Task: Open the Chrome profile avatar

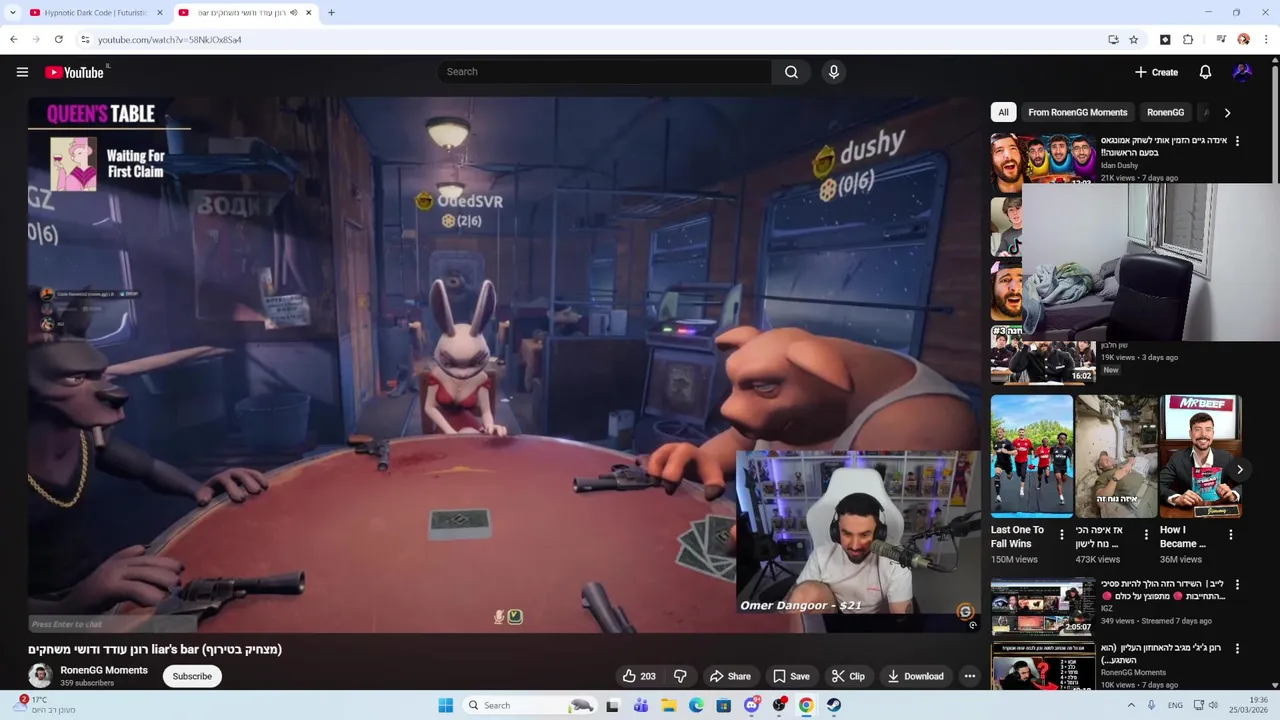Action: tap(1243, 40)
